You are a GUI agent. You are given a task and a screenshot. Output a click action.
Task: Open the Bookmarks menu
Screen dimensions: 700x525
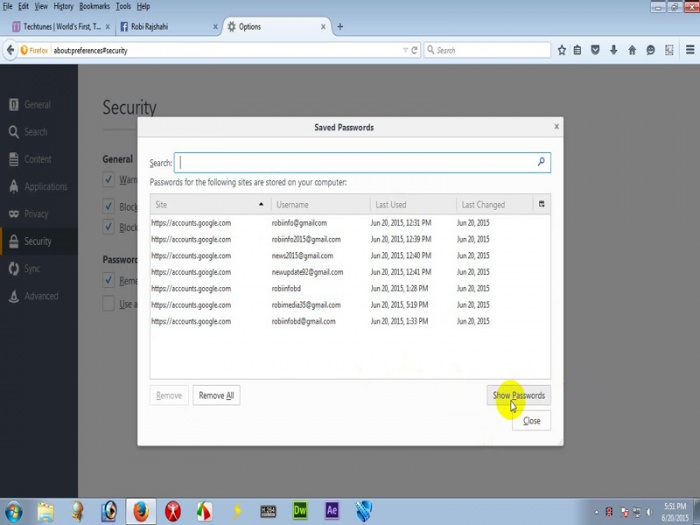pyautogui.click(x=94, y=6)
